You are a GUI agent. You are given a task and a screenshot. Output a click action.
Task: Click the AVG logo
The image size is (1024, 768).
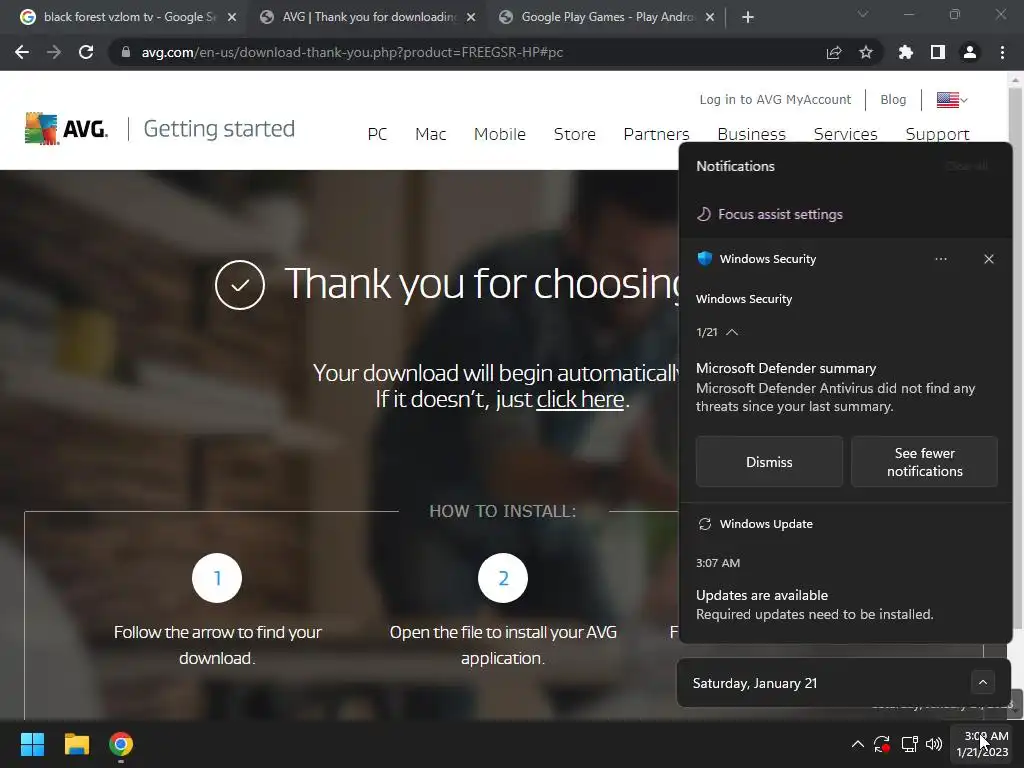(x=66, y=128)
